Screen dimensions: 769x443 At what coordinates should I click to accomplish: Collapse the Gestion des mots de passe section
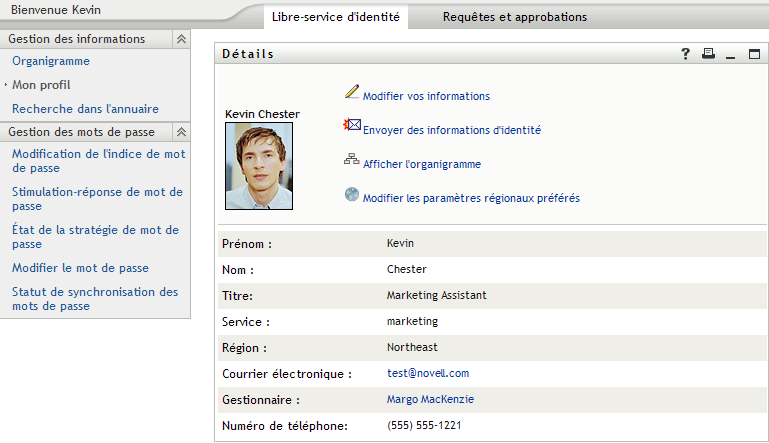click(x=181, y=131)
